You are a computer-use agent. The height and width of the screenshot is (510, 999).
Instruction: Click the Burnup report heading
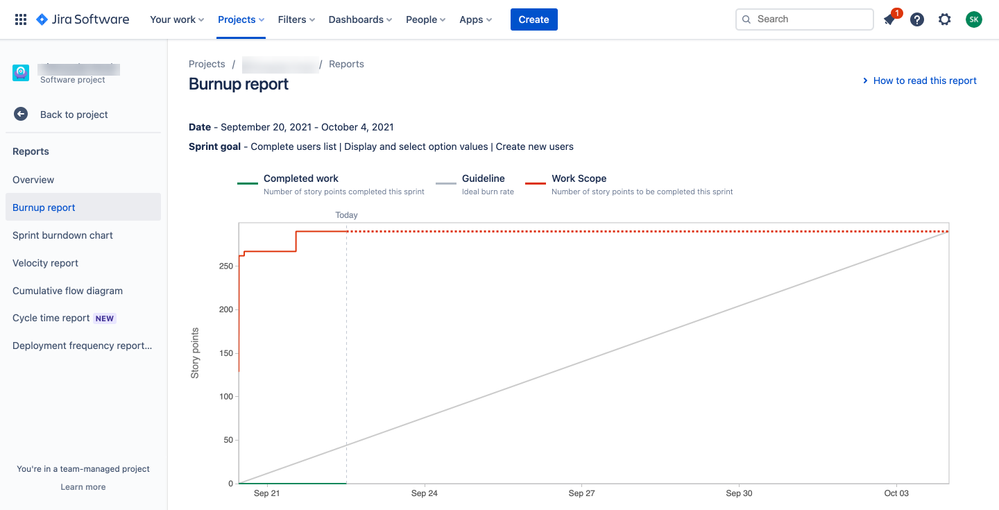(239, 84)
